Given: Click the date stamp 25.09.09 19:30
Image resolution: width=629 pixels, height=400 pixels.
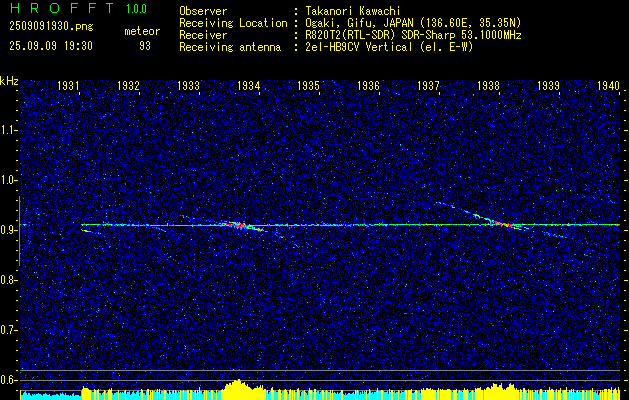Looking at the screenshot, I should (x=51, y=46).
